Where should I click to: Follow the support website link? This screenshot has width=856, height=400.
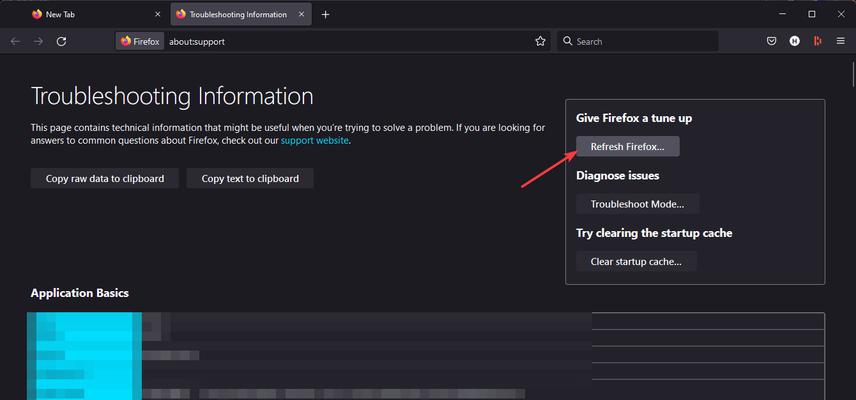tap(314, 141)
